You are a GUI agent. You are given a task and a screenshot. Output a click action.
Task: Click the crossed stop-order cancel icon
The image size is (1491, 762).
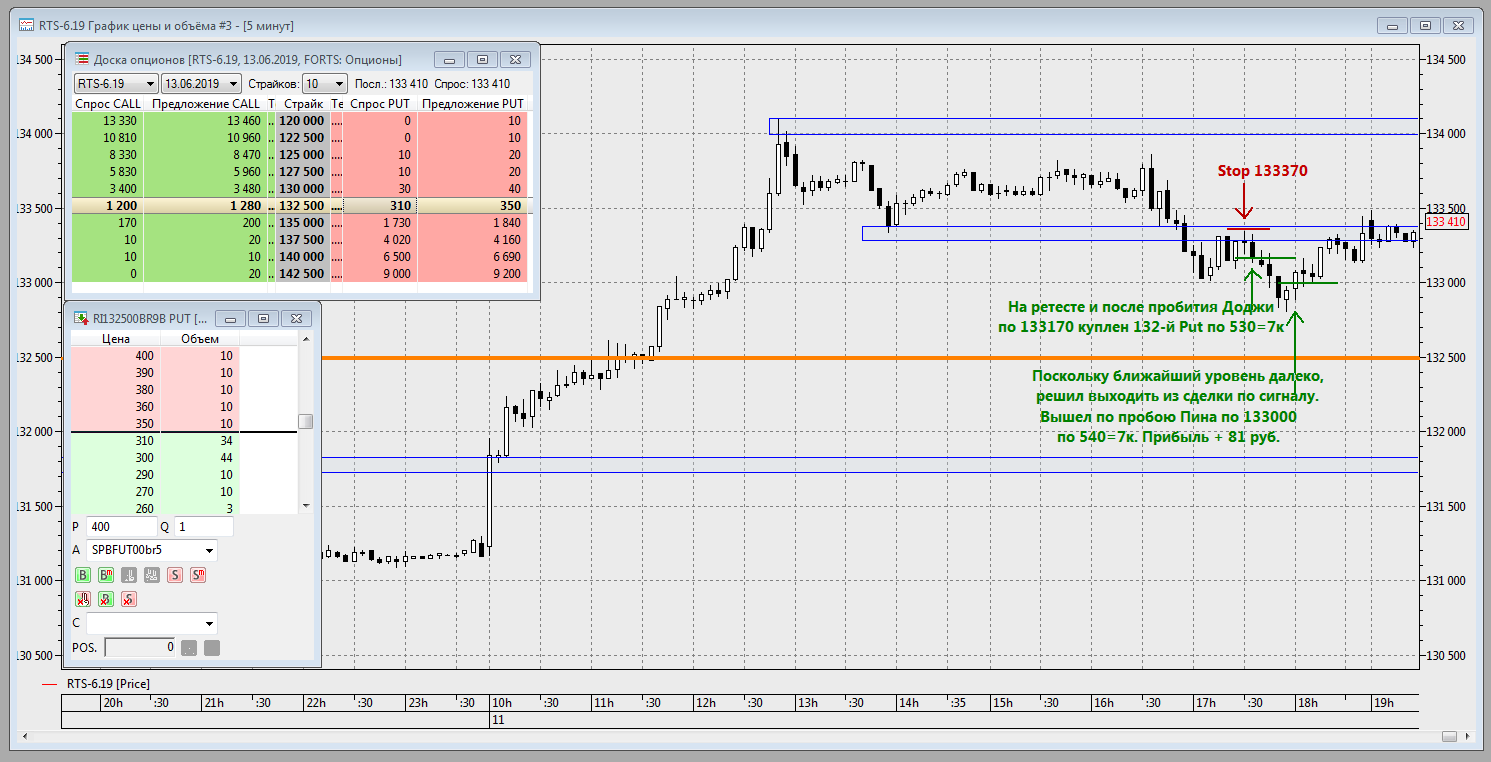coord(83,599)
